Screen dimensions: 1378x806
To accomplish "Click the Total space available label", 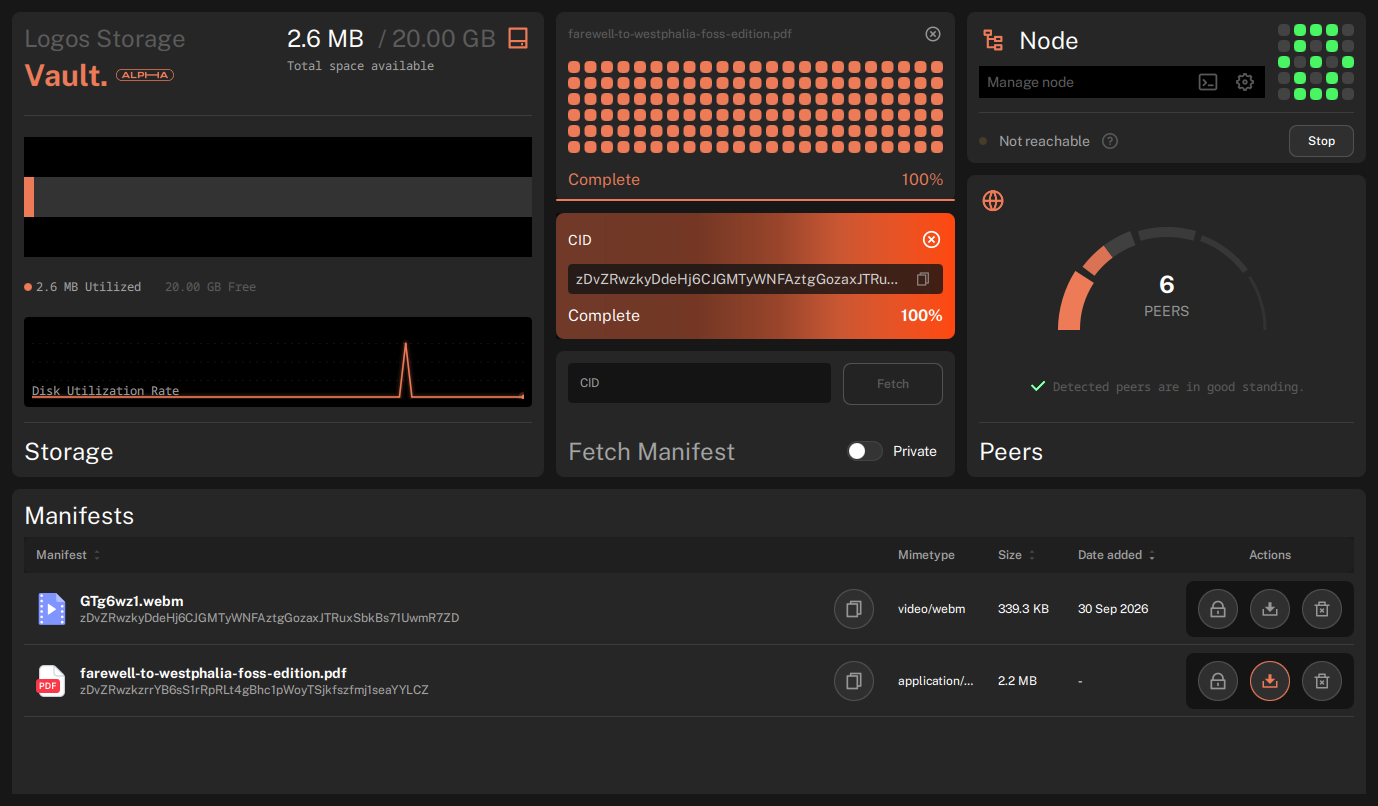I will [x=360, y=66].
